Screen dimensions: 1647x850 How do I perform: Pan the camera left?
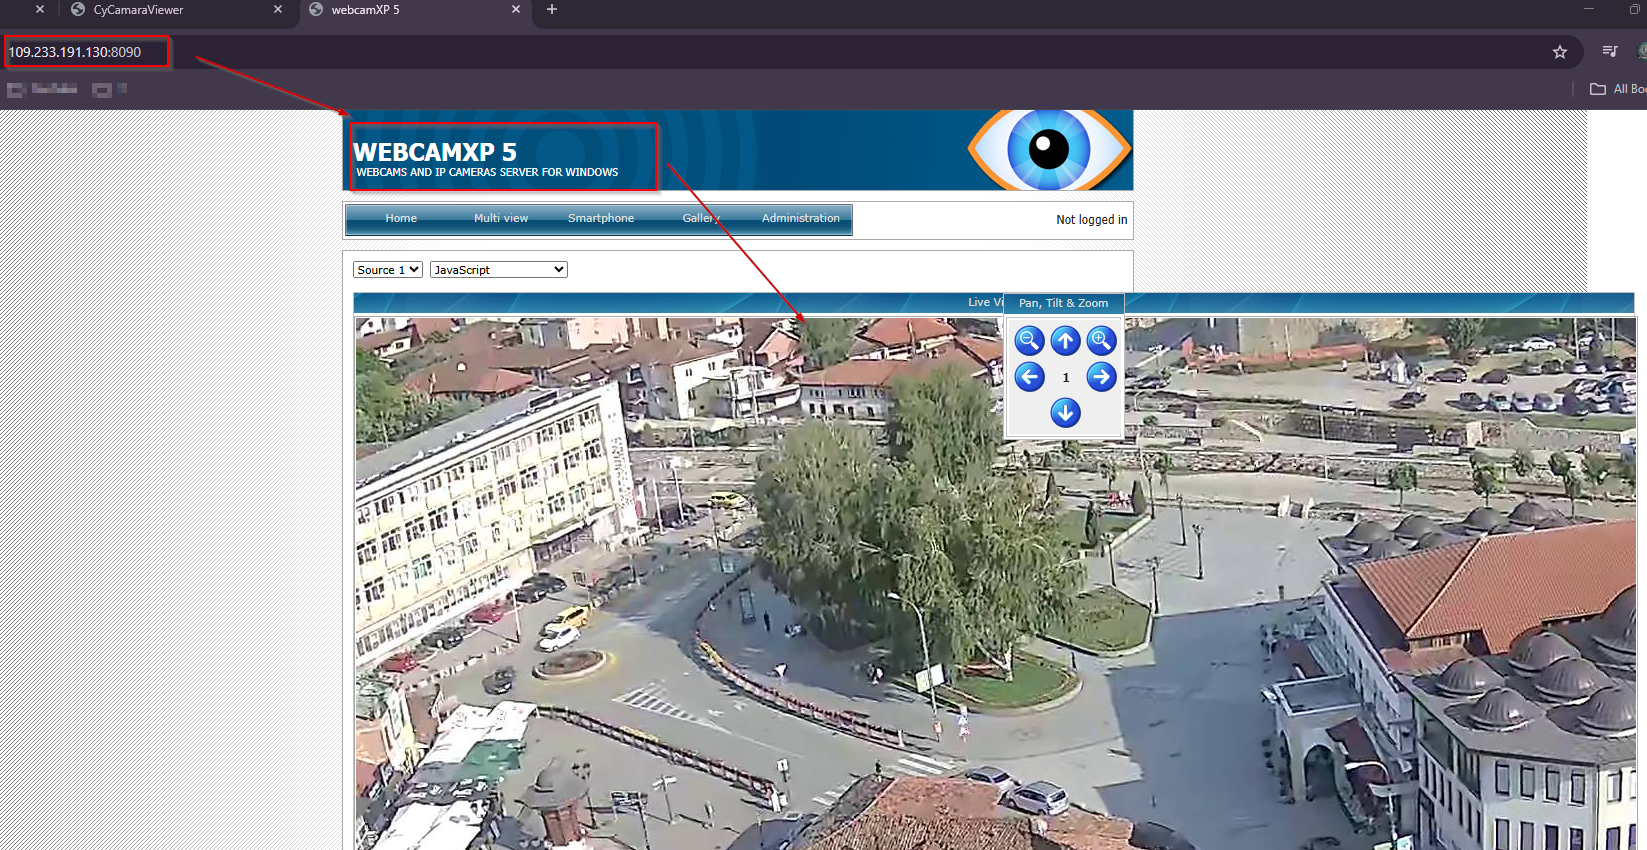click(x=1029, y=377)
